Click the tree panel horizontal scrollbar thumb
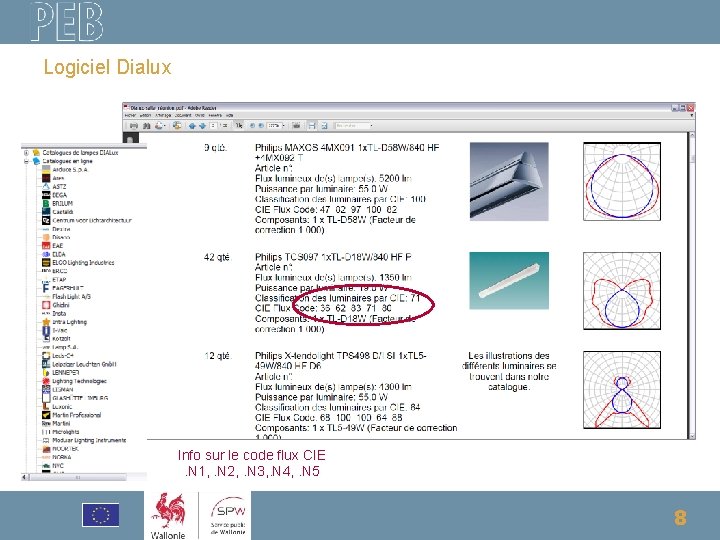Screen dimensions: 720x540 (77, 477)
